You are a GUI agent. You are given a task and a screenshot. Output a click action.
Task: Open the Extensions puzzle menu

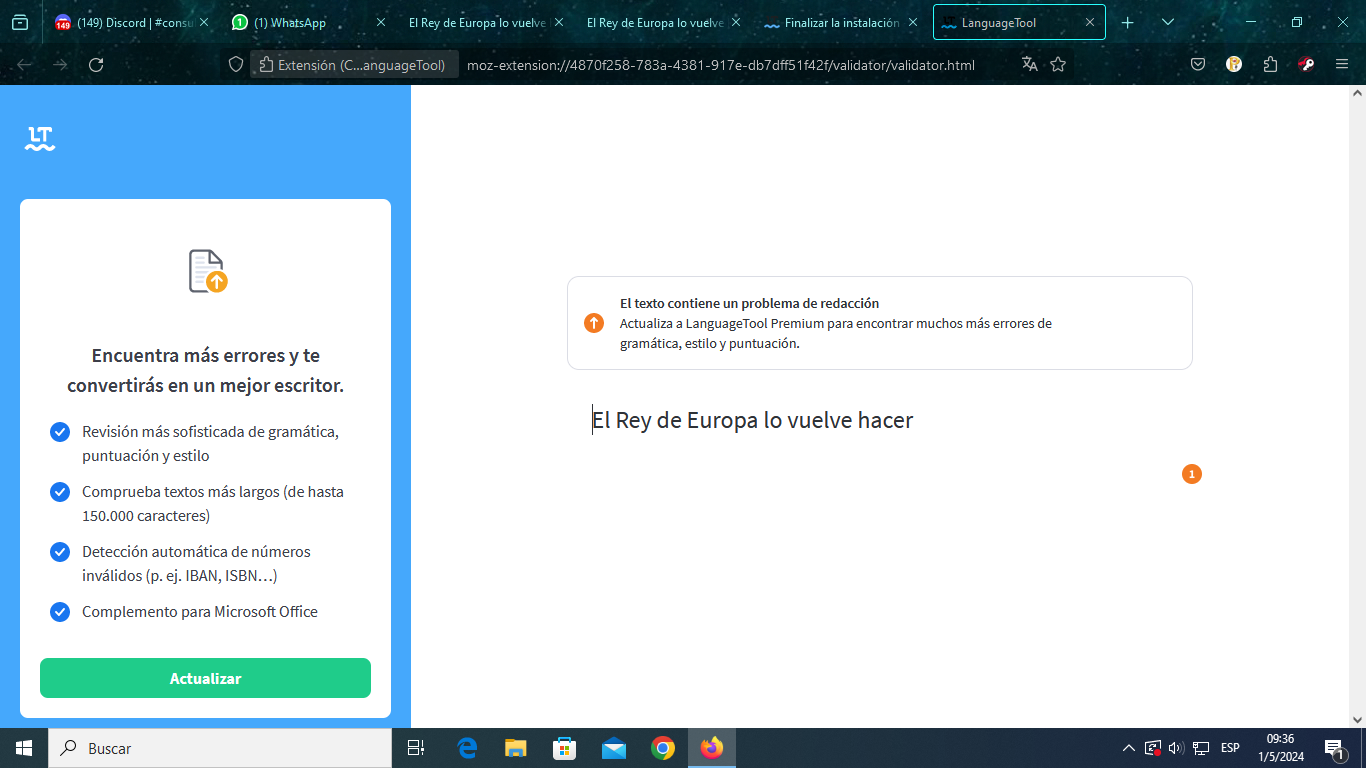pyautogui.click(x=1270, y=64)
